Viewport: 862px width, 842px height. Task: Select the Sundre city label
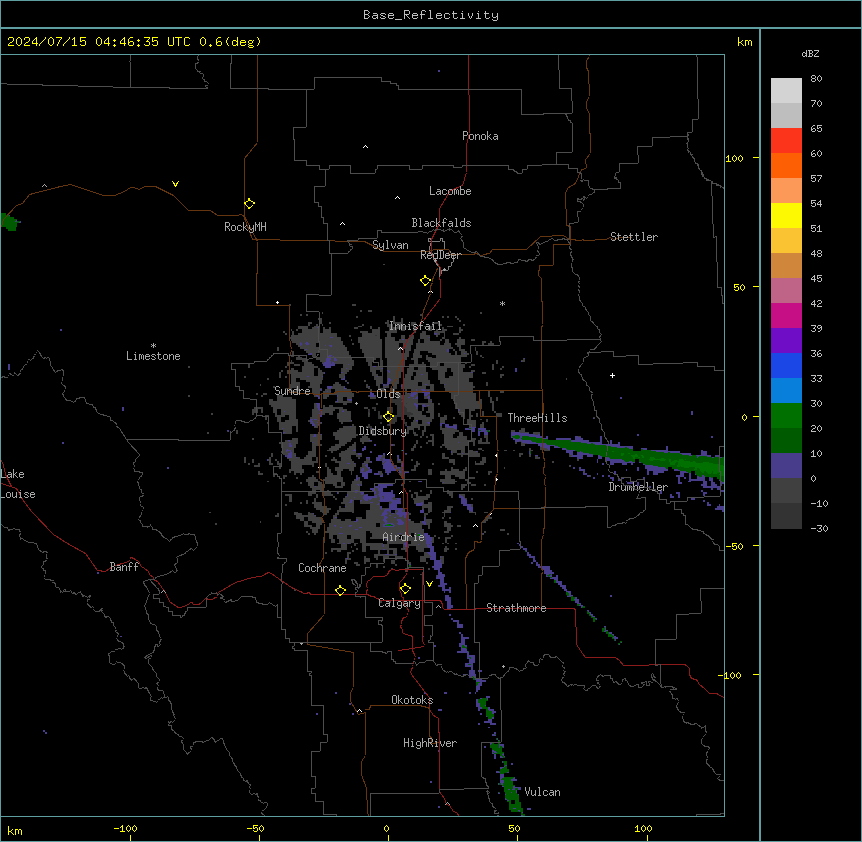pos(292,391)
